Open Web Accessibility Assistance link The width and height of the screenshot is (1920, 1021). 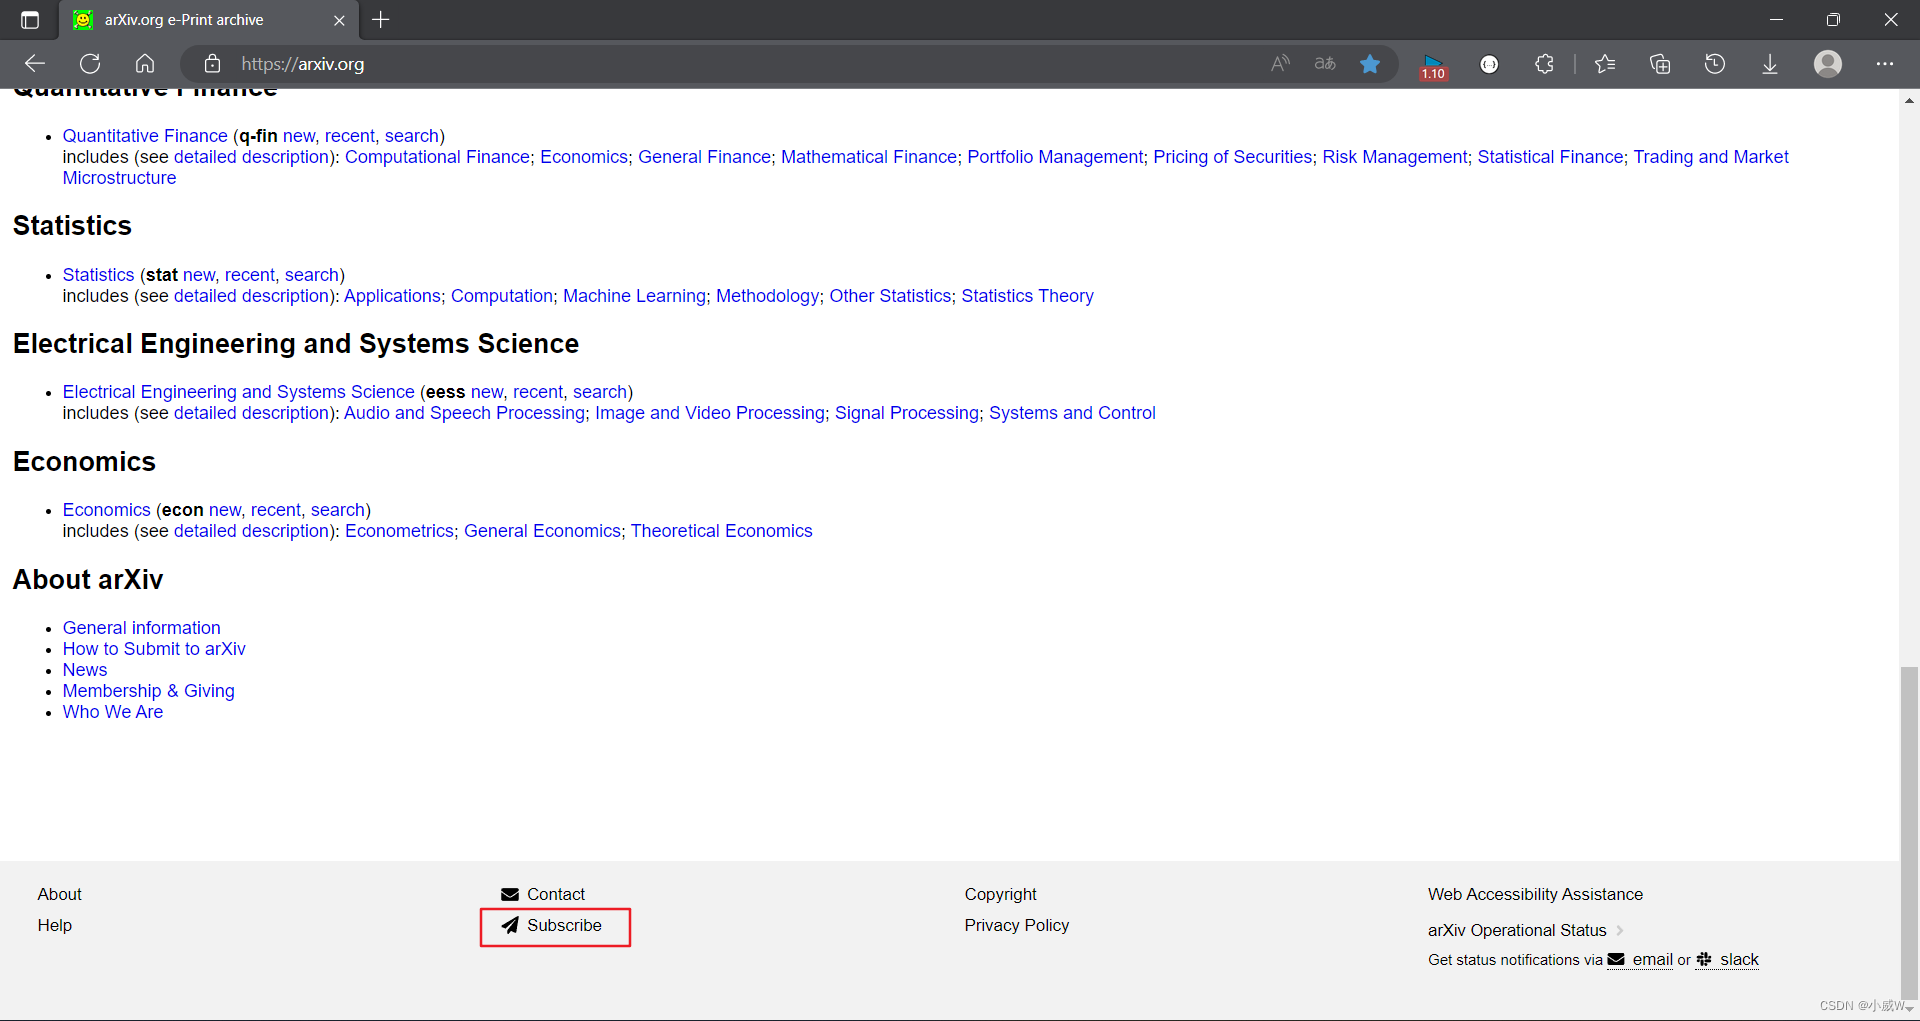pyautogui.click(x=1535, y=894)
